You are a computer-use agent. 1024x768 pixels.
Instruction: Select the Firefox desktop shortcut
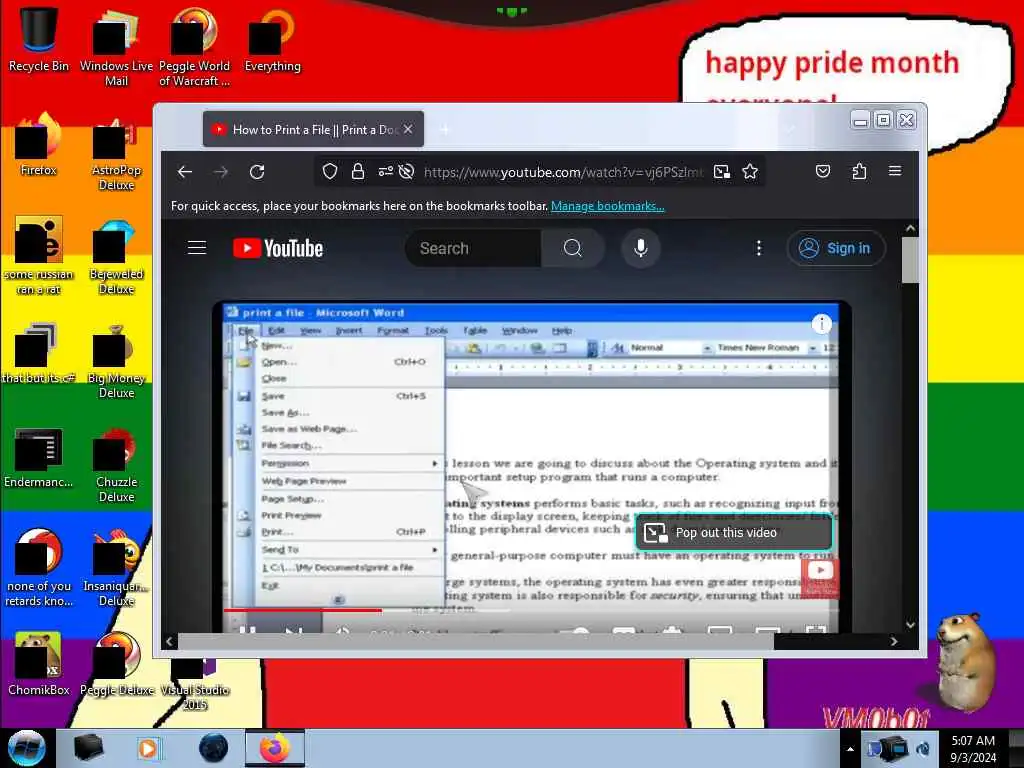tap(39, 145)
